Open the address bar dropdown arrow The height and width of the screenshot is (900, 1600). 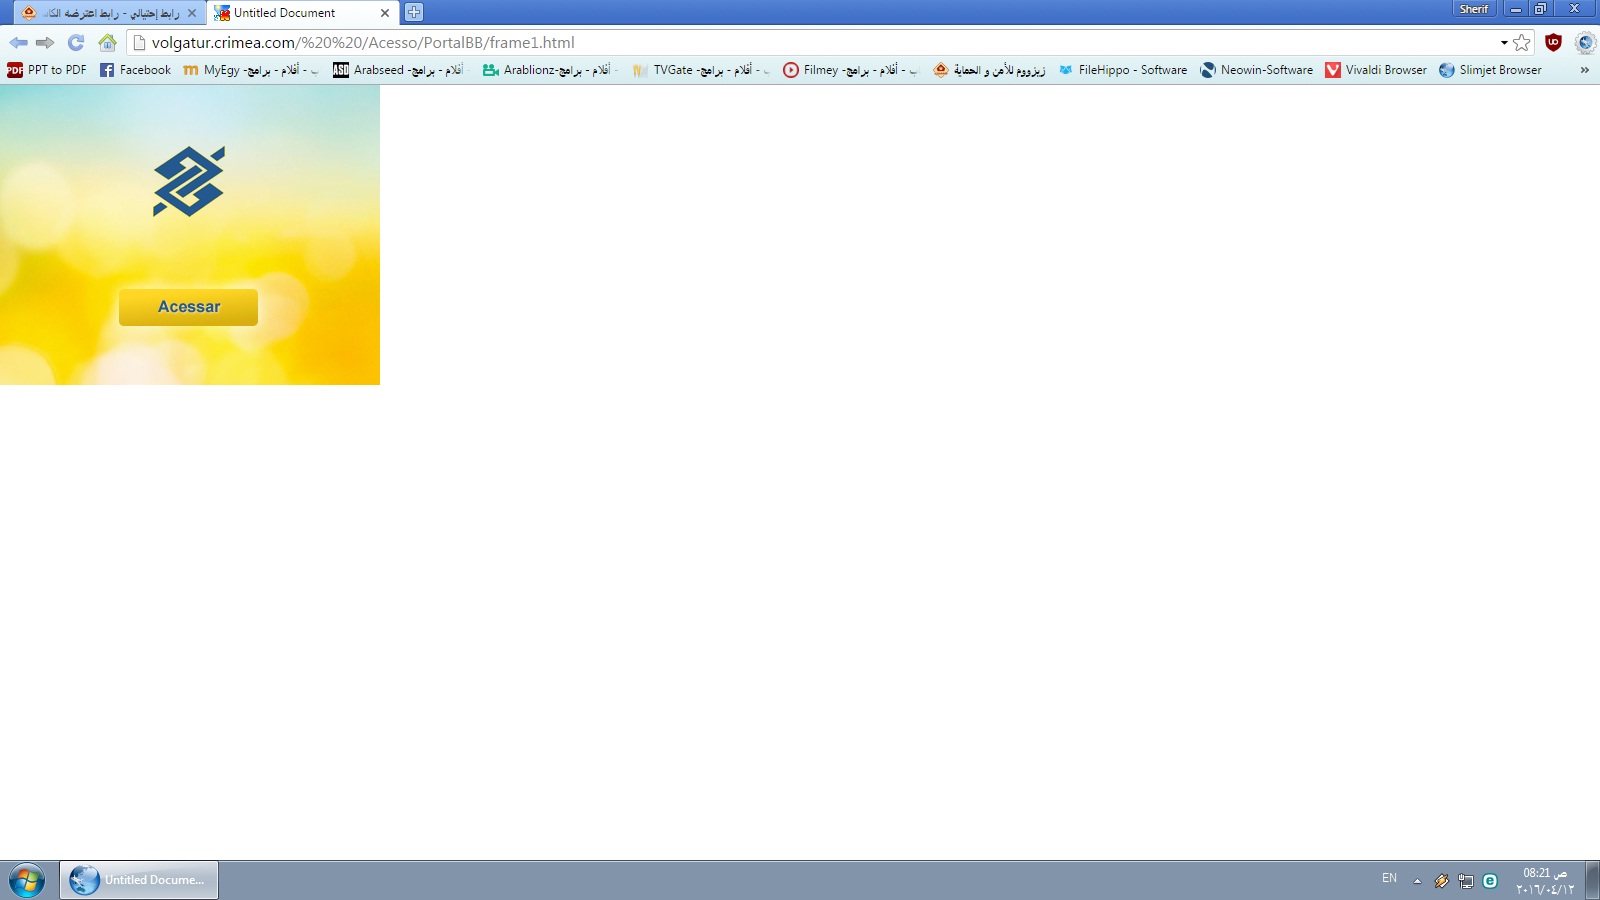[x=1504, y=43]
